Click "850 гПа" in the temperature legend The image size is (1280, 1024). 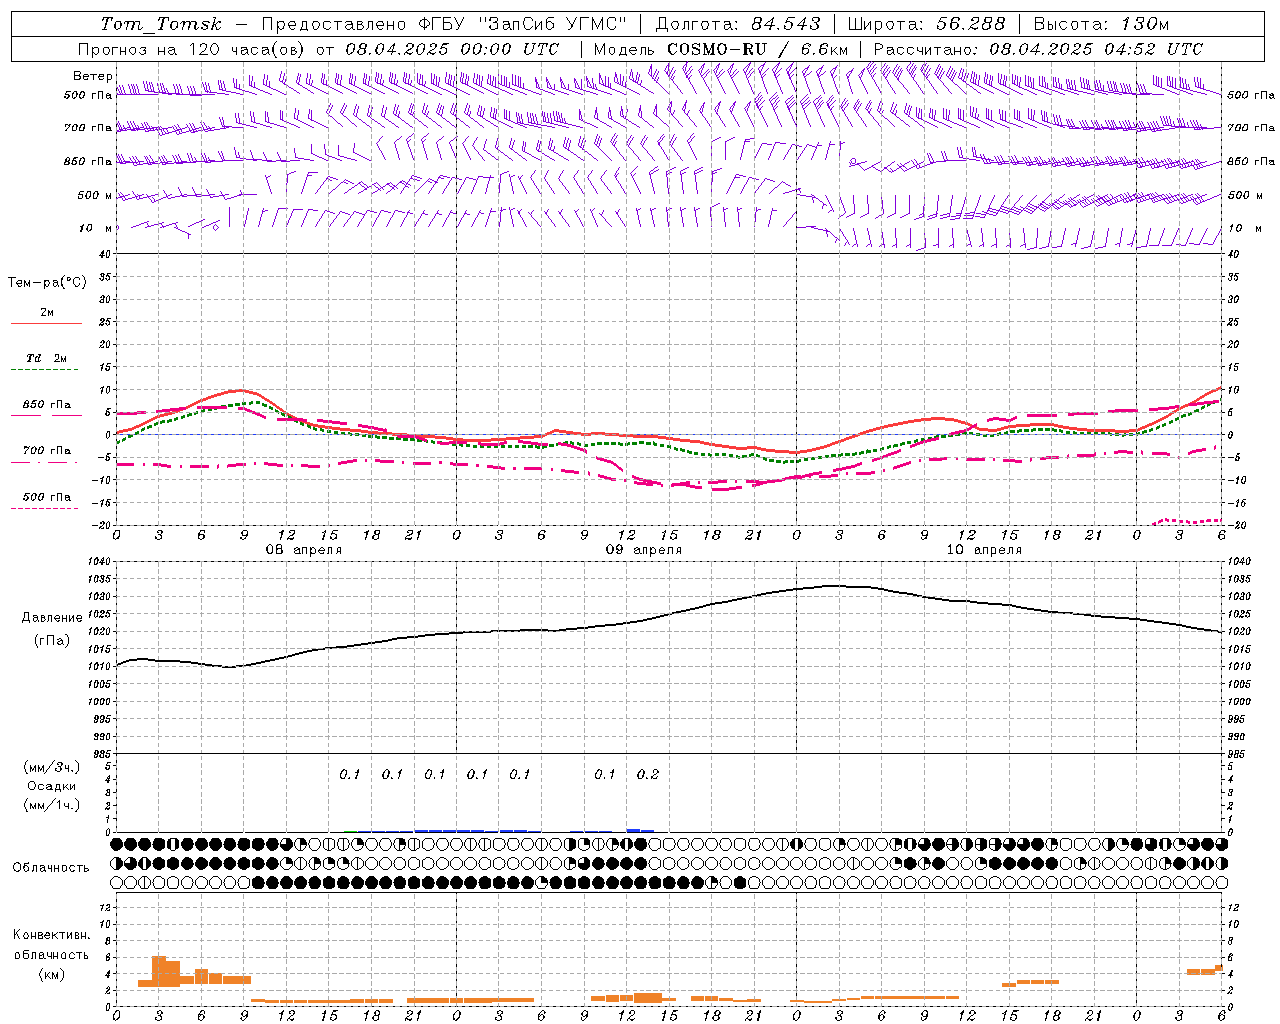click(46, 405)
